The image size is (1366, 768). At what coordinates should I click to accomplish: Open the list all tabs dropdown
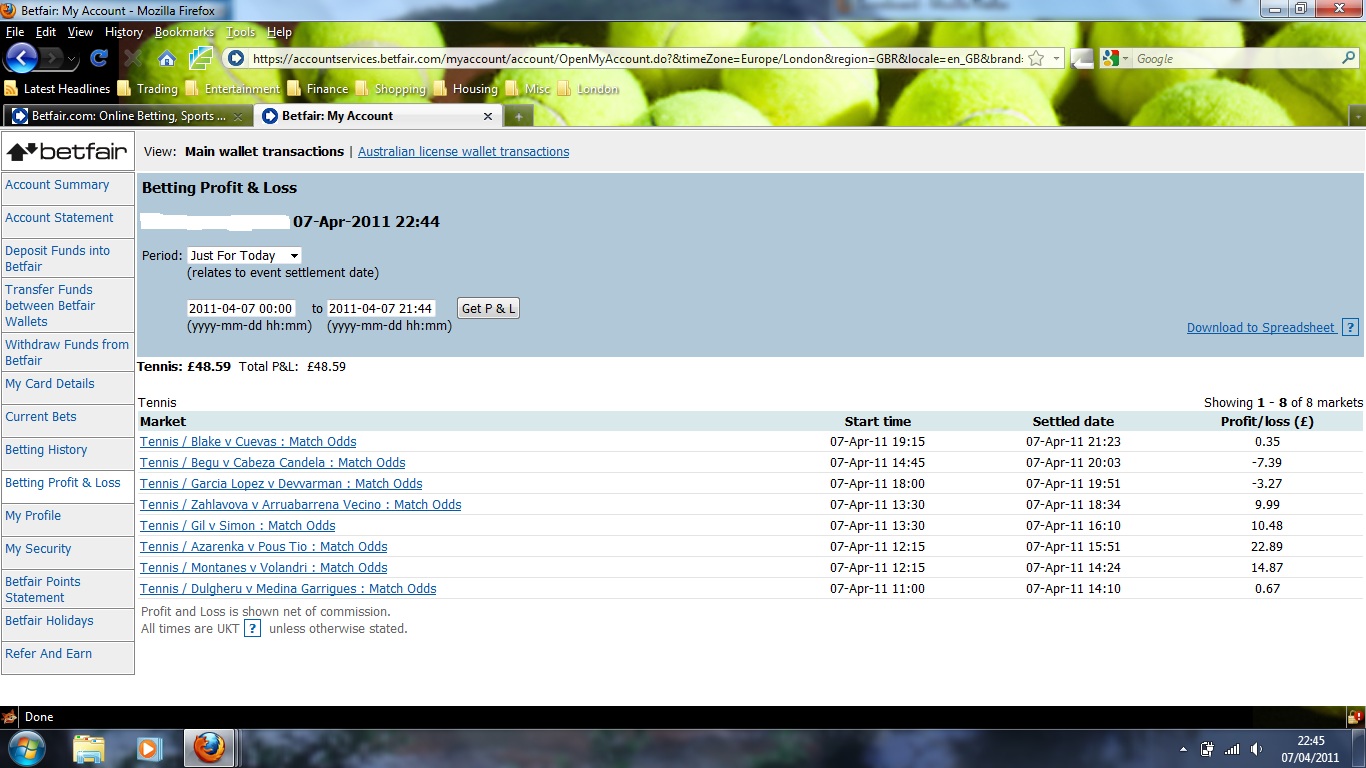click(1356, 116)
